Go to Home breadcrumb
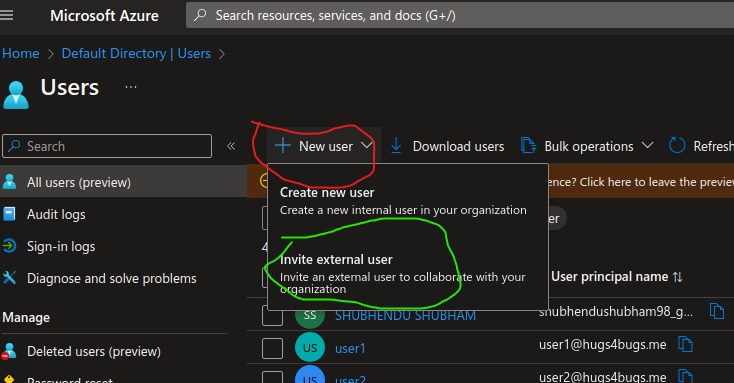This screenshot has height=383, width=734. pyautogui.click(x=21, y=53)
